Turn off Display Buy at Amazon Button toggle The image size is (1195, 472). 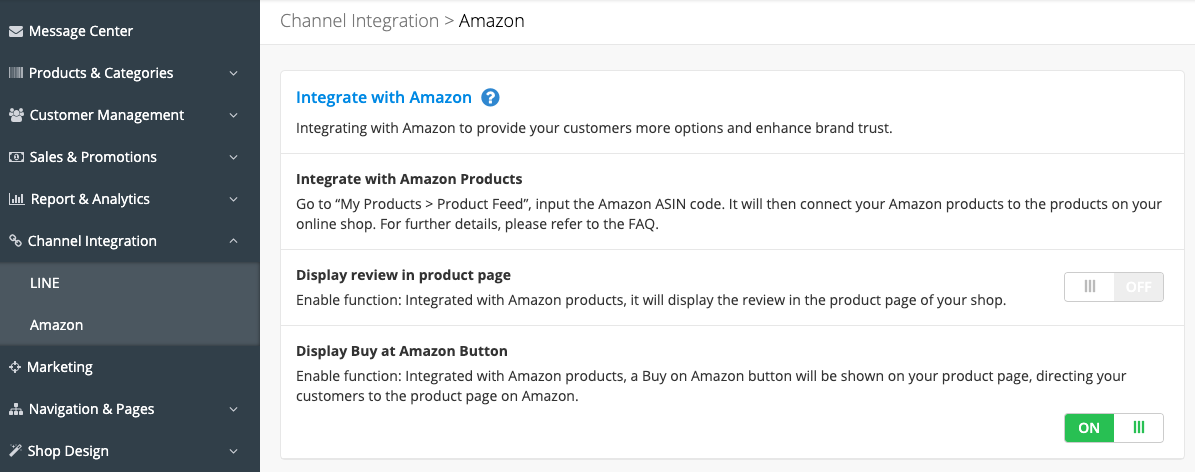click(1113, 428)
